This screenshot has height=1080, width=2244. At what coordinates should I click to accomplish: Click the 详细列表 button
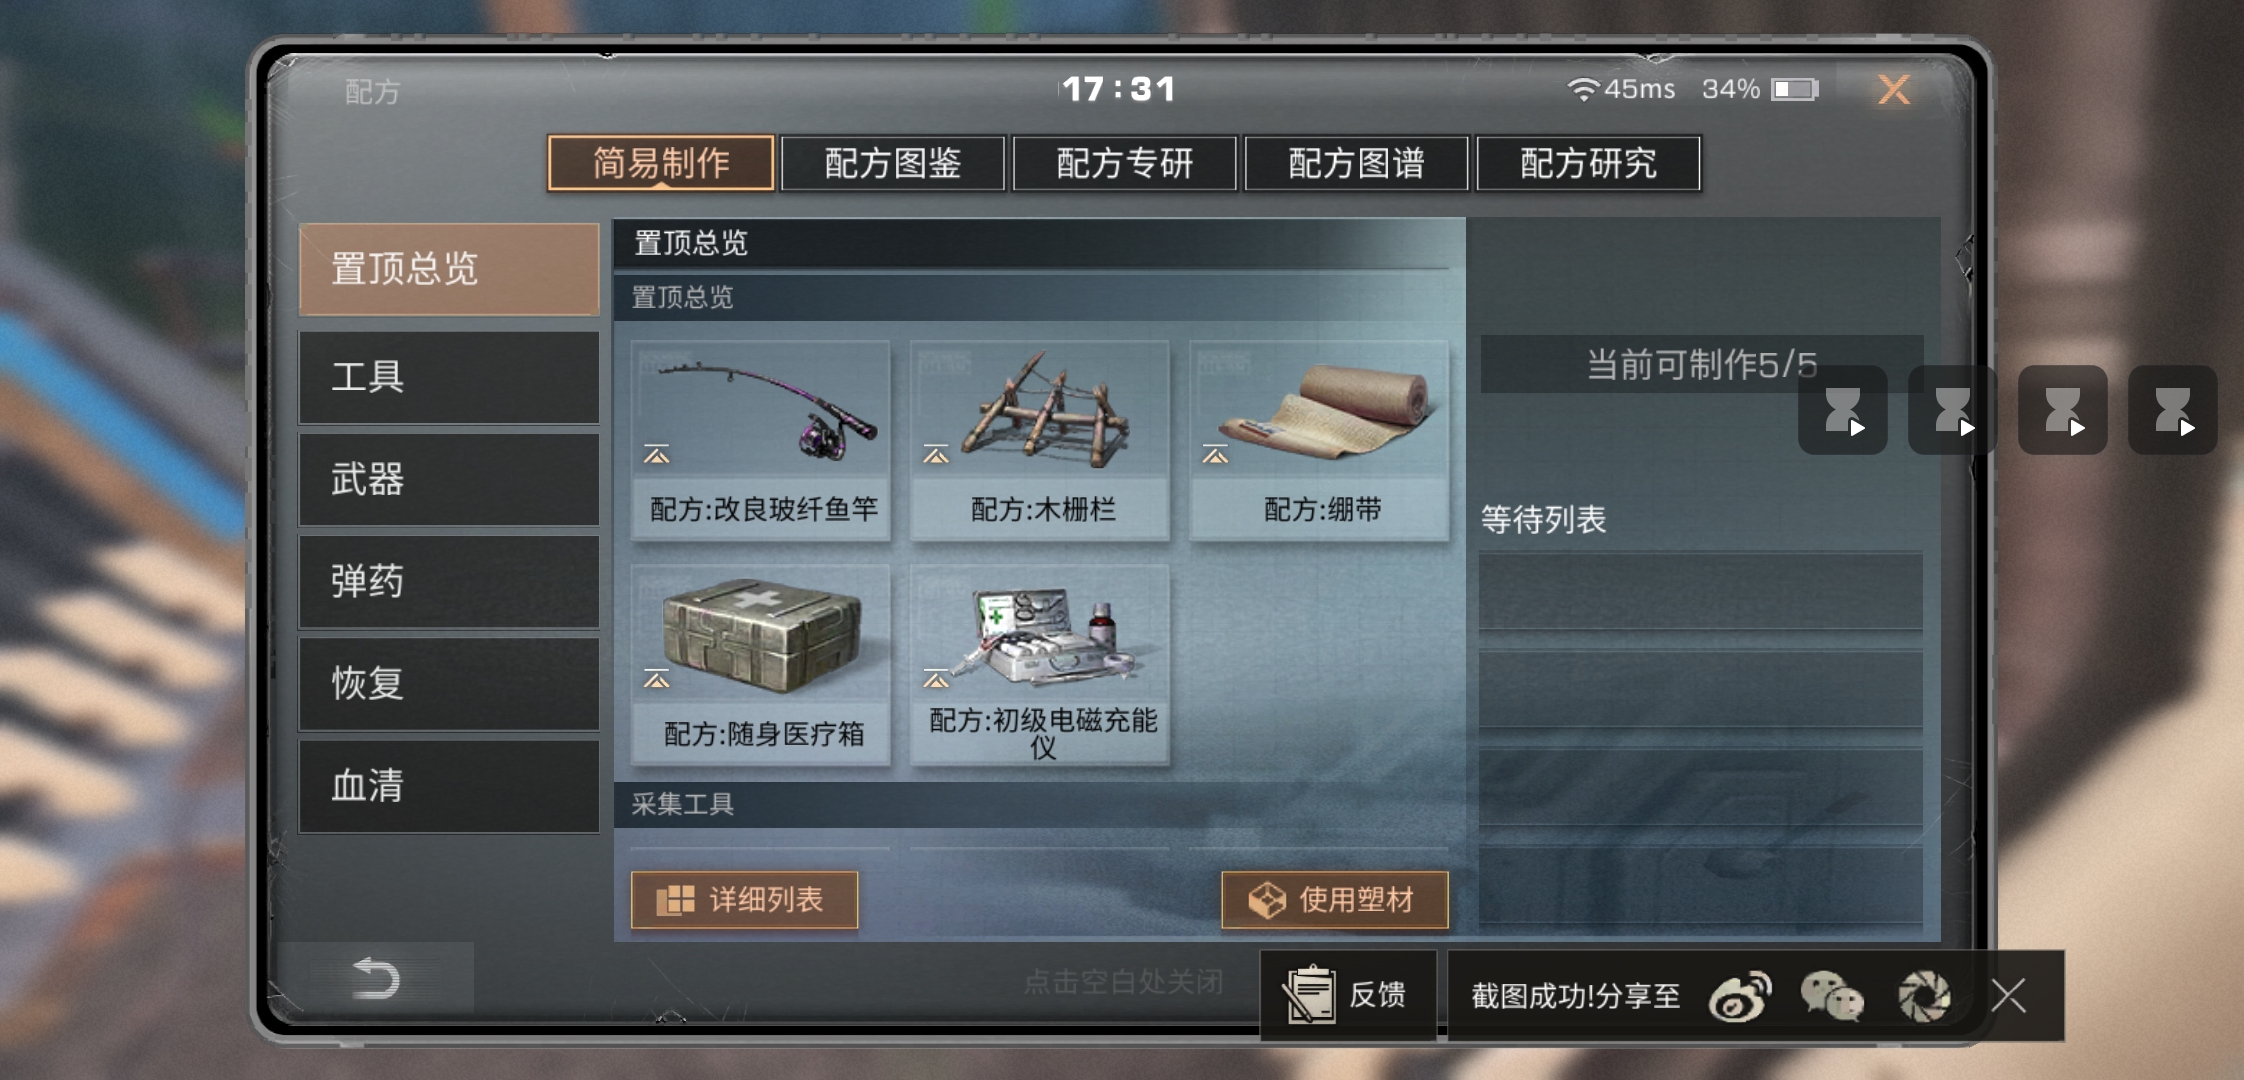coord(745,900)
